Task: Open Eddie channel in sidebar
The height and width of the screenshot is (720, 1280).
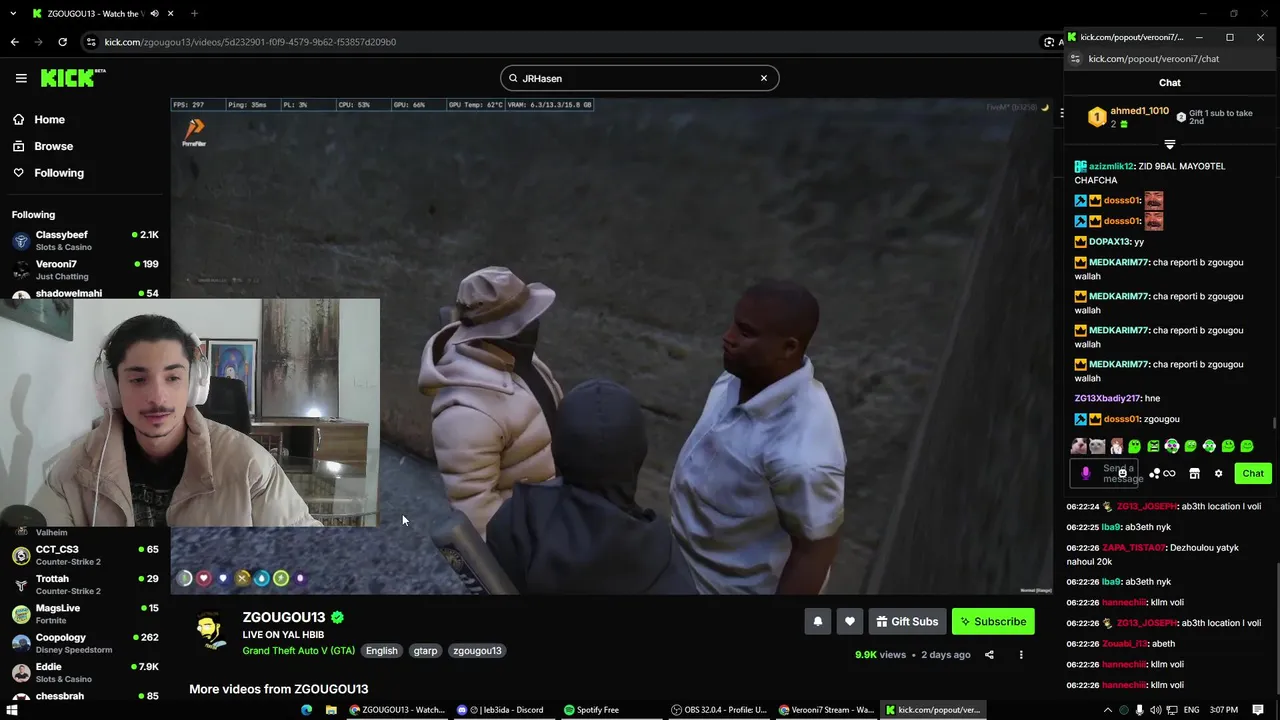Action: tap(85, 672)
